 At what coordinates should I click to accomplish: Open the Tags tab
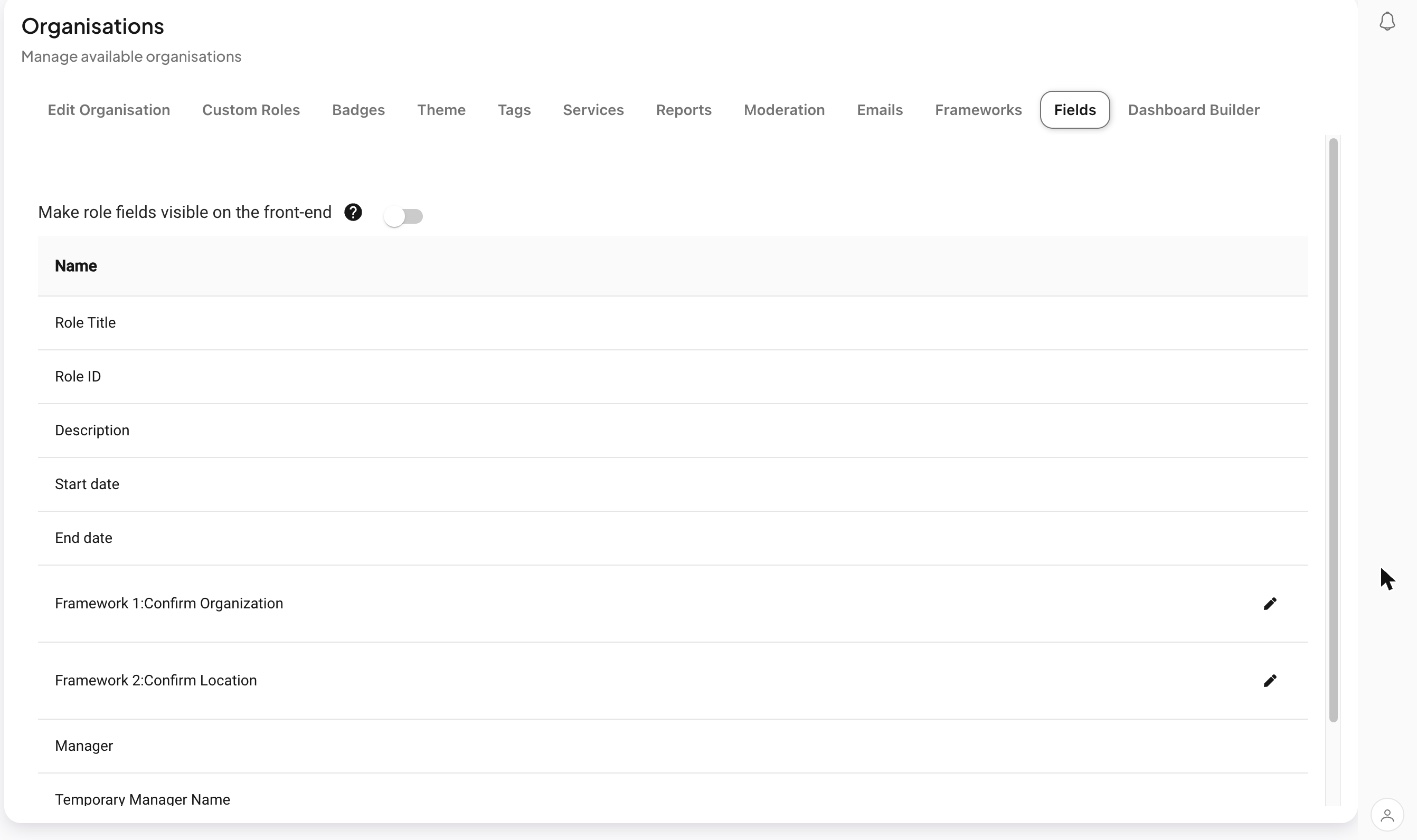514,110
